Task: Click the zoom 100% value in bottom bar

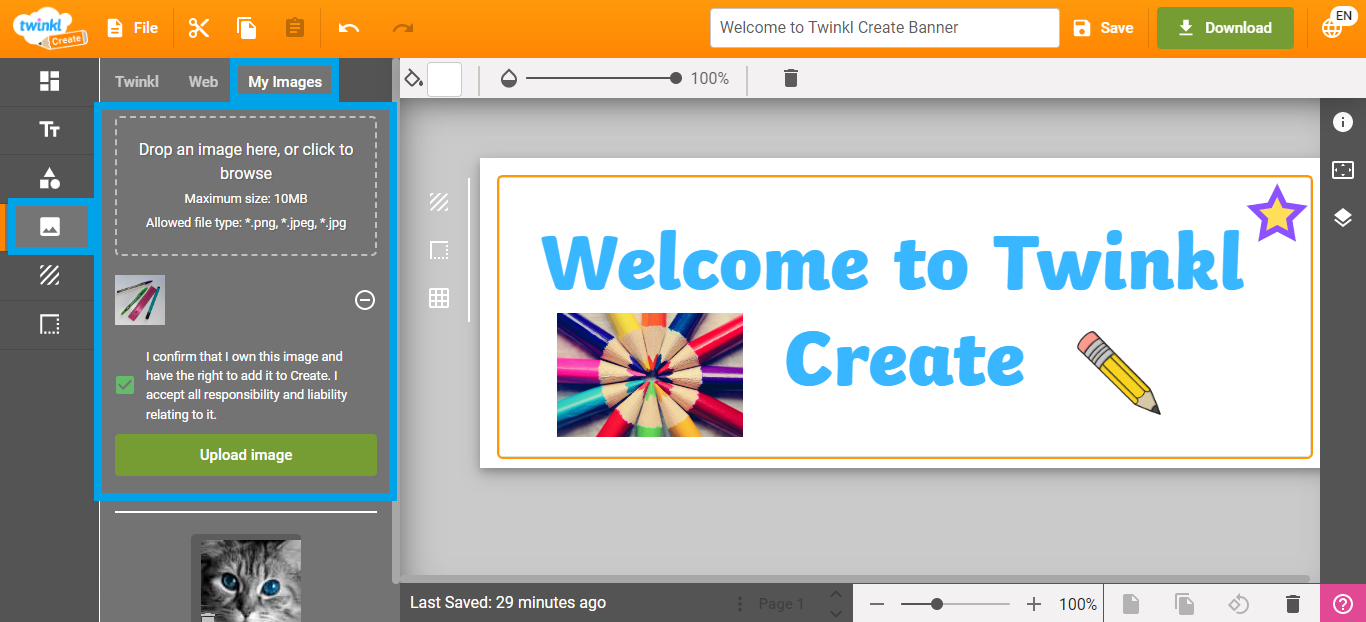Action: [x=1078, y=604]
